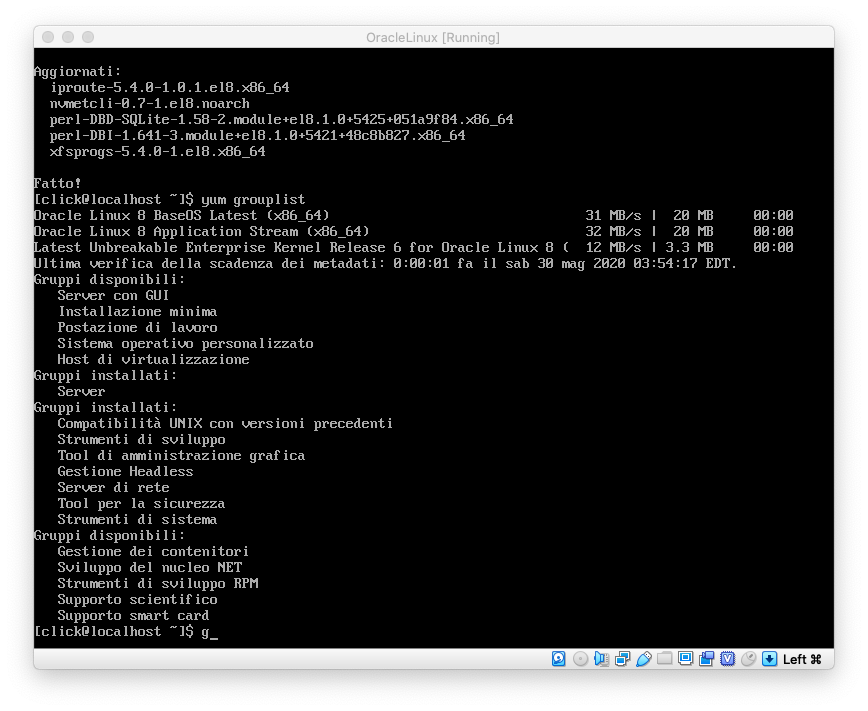Open the USB devices icon
This screenshot has width=868, height=711.
point(643,658)
